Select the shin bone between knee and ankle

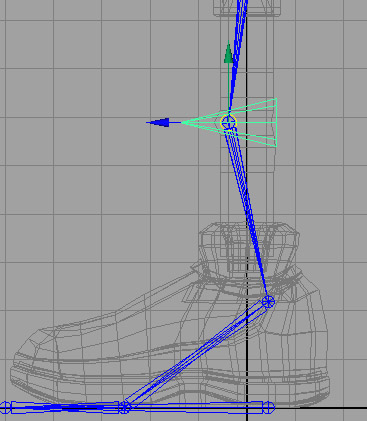click(x=247, y=210)
